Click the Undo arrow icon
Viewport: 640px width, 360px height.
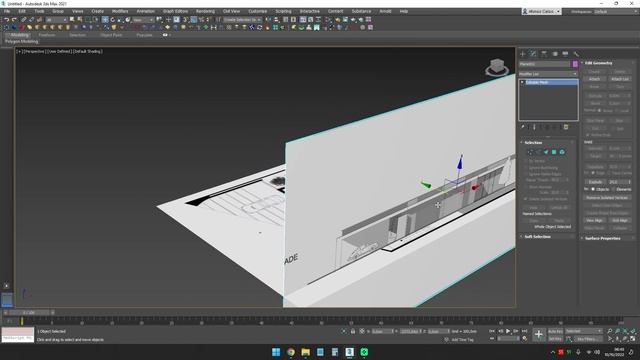(7, 20)
